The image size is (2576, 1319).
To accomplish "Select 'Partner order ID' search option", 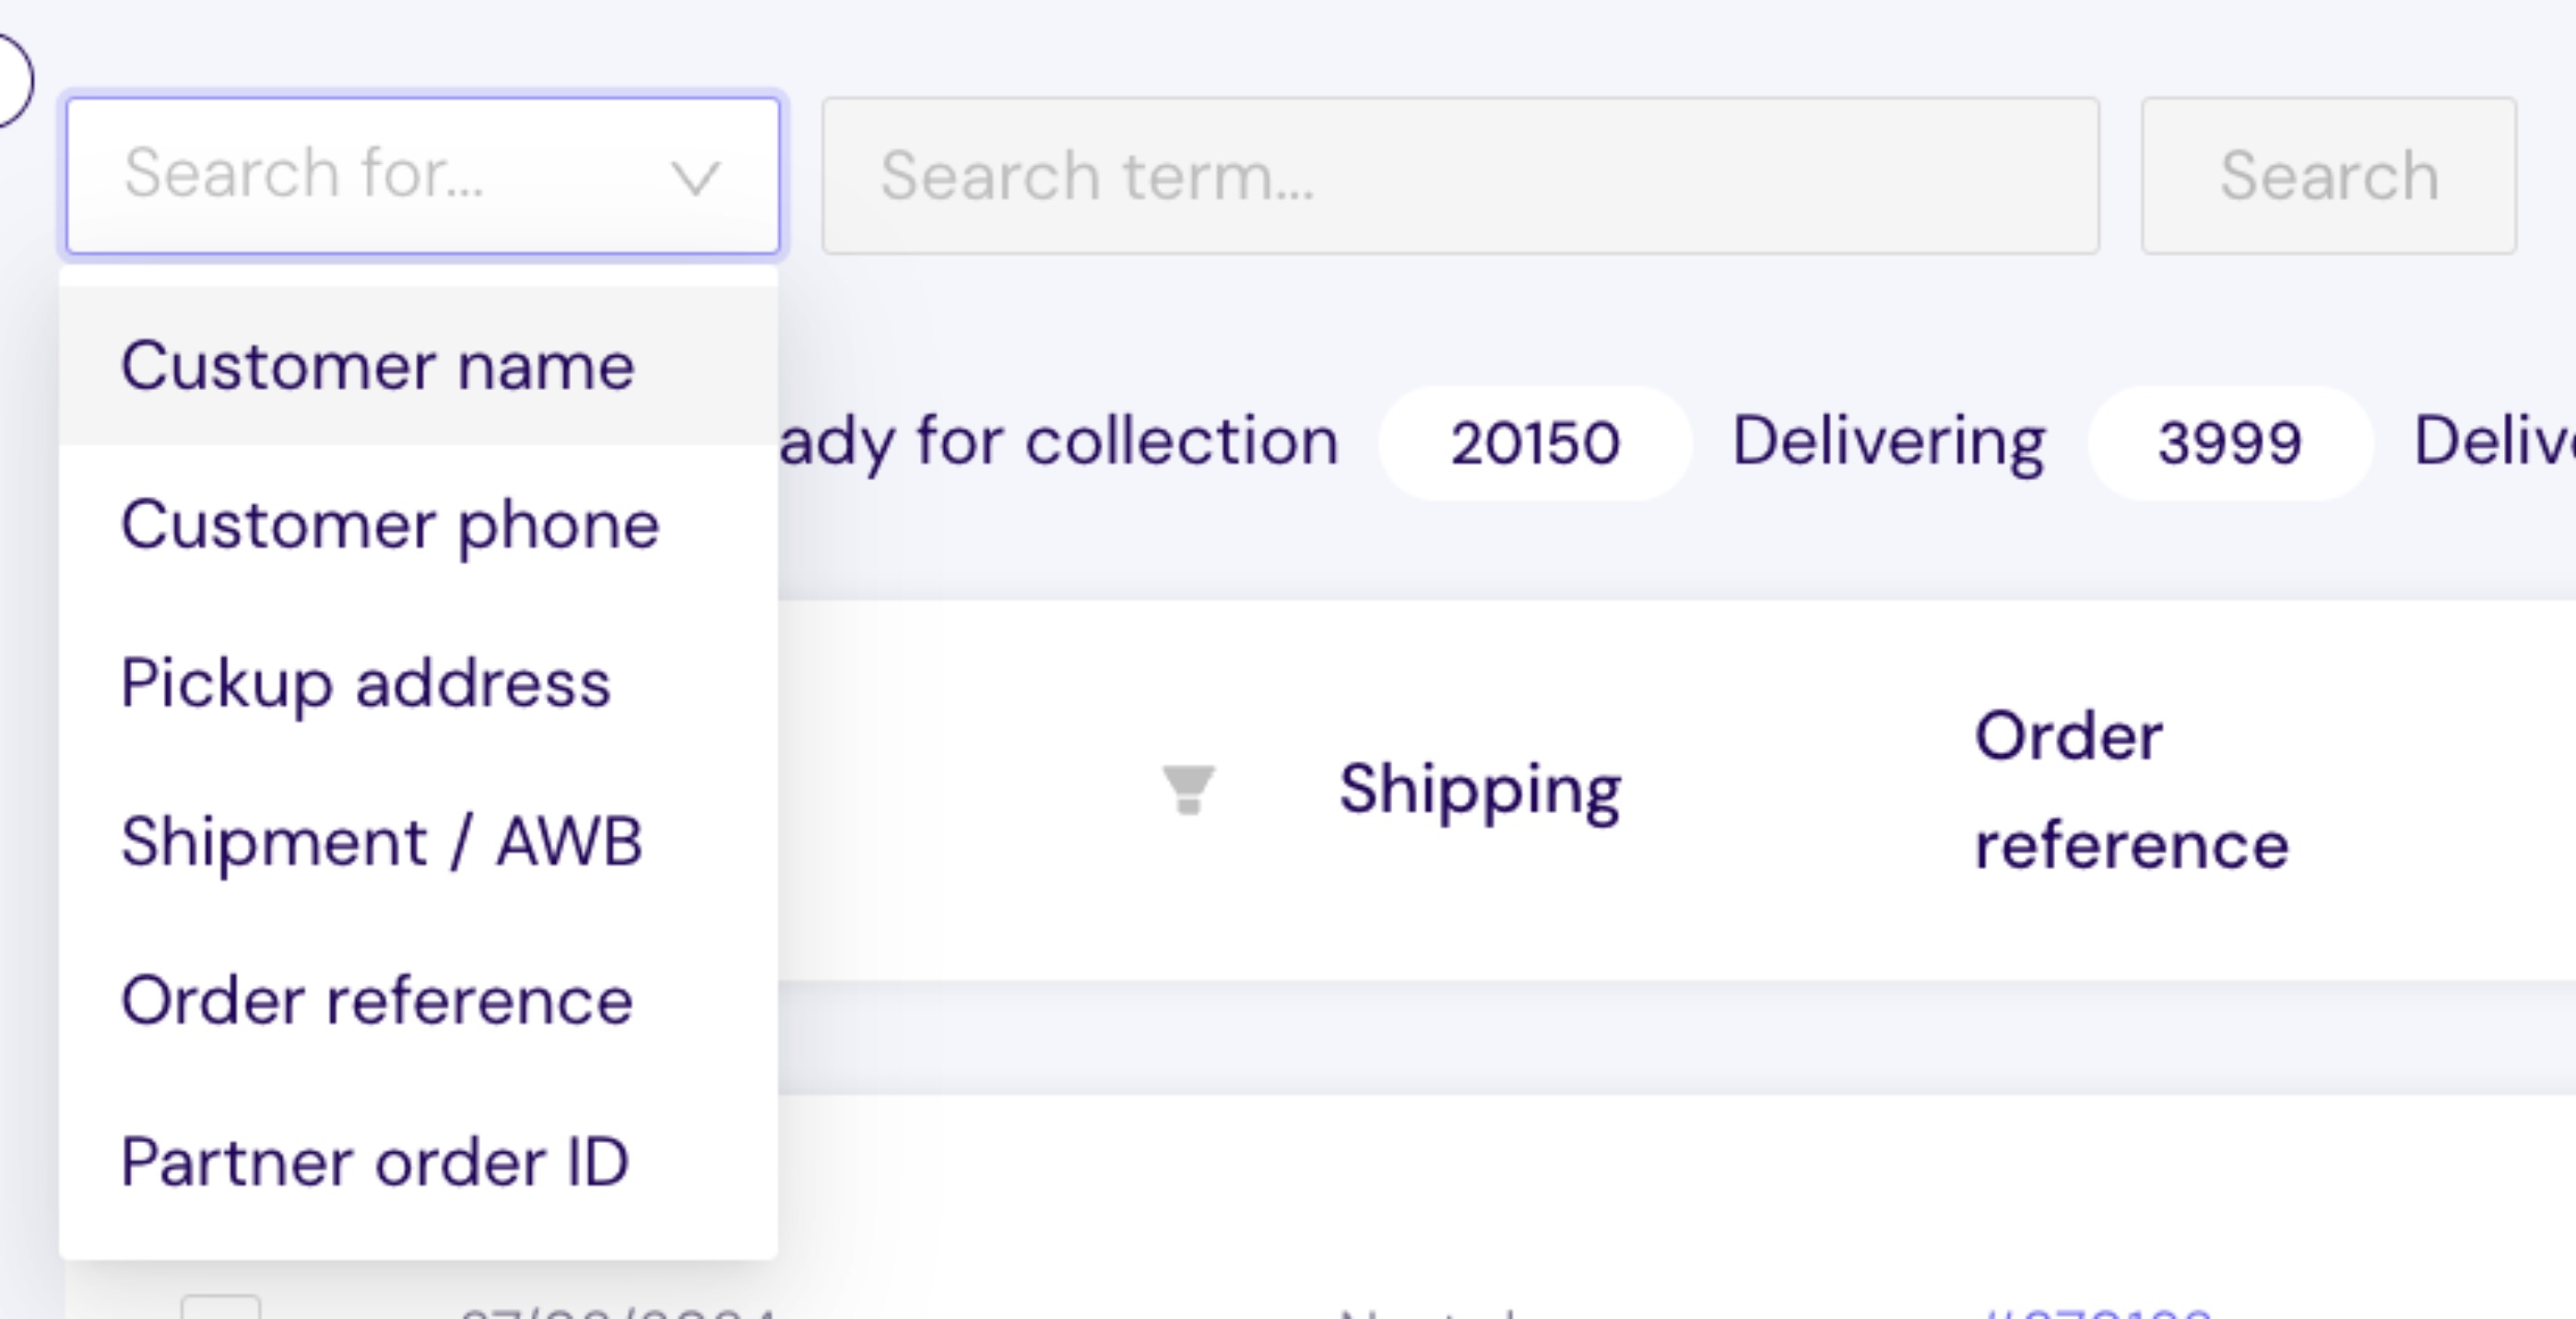I will [418, 1162].
